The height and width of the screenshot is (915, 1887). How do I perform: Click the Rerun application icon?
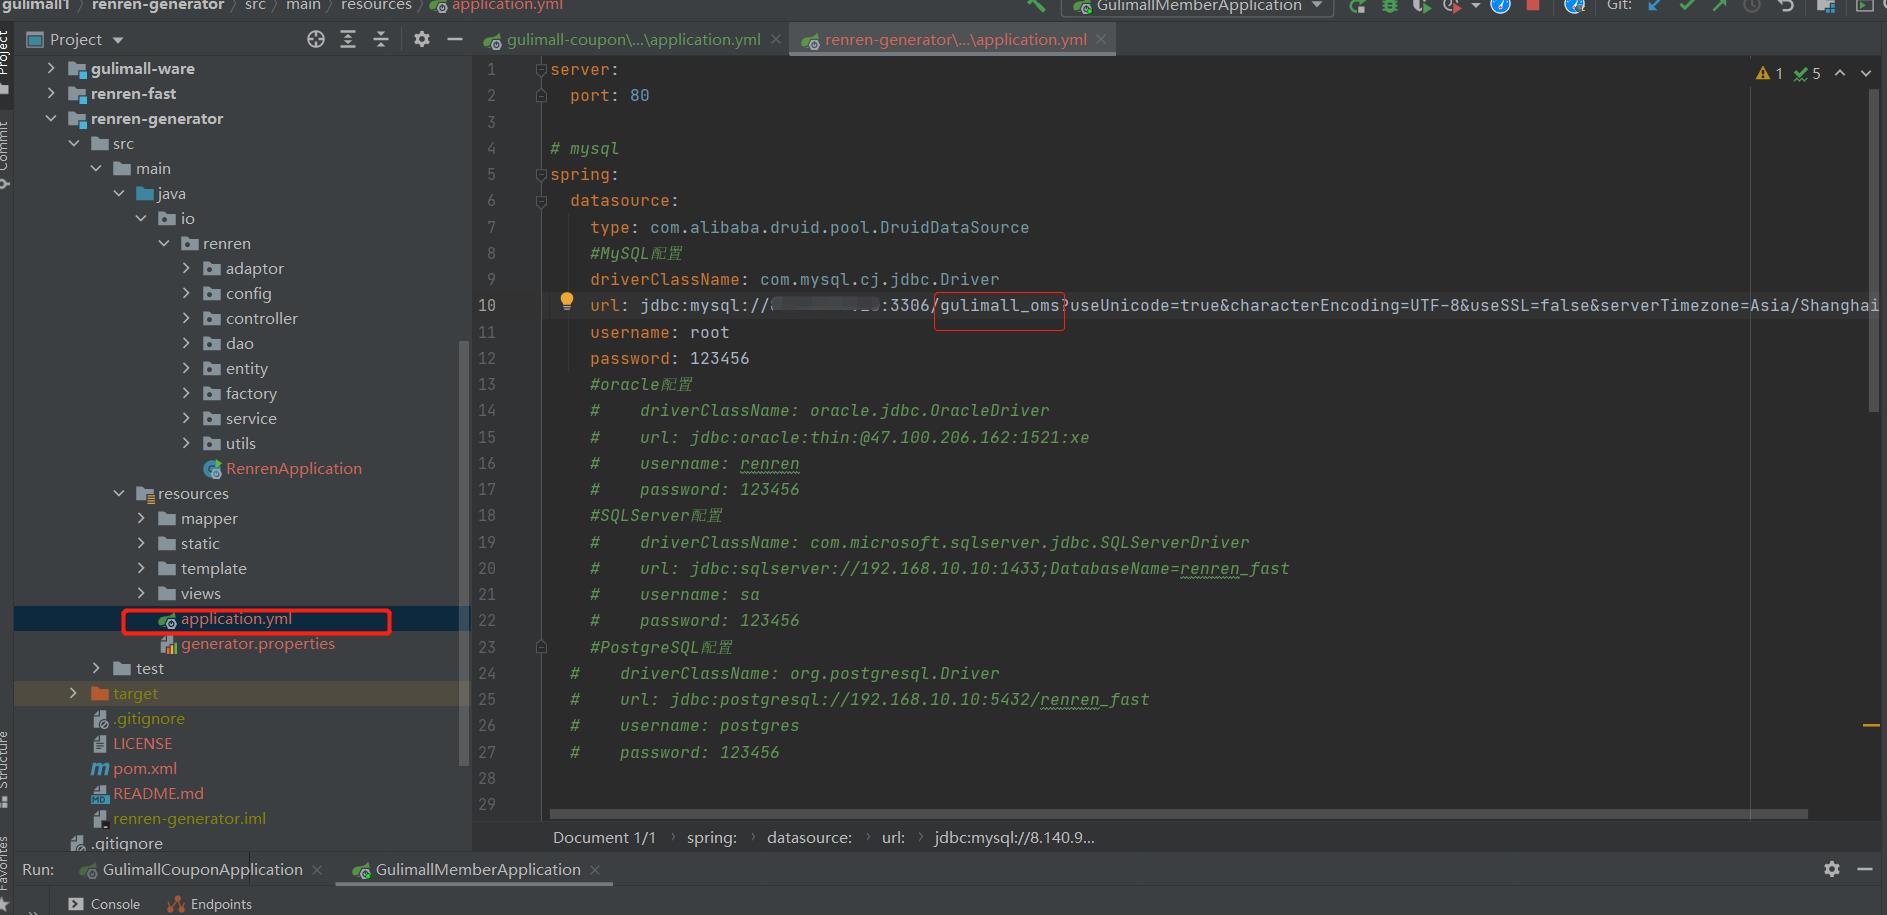tap(1358, 6)
